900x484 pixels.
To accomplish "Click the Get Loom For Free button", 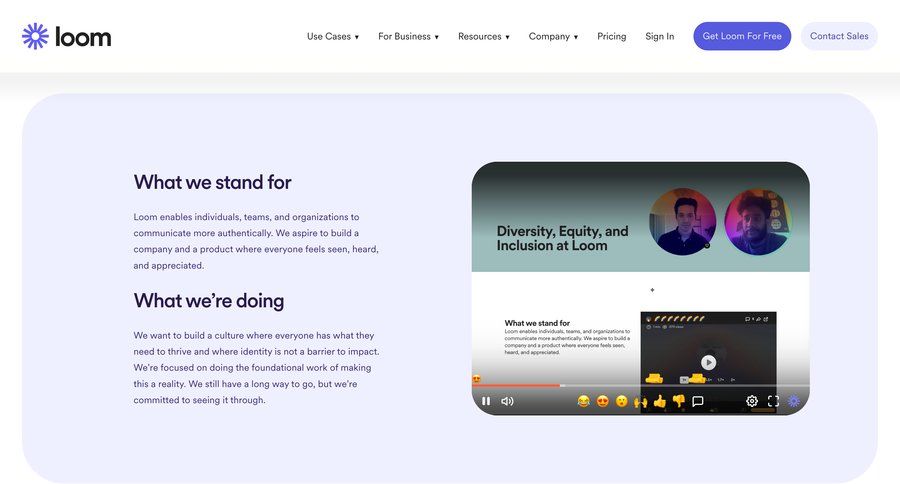I will pyautogui.click(x=742, y=37).
